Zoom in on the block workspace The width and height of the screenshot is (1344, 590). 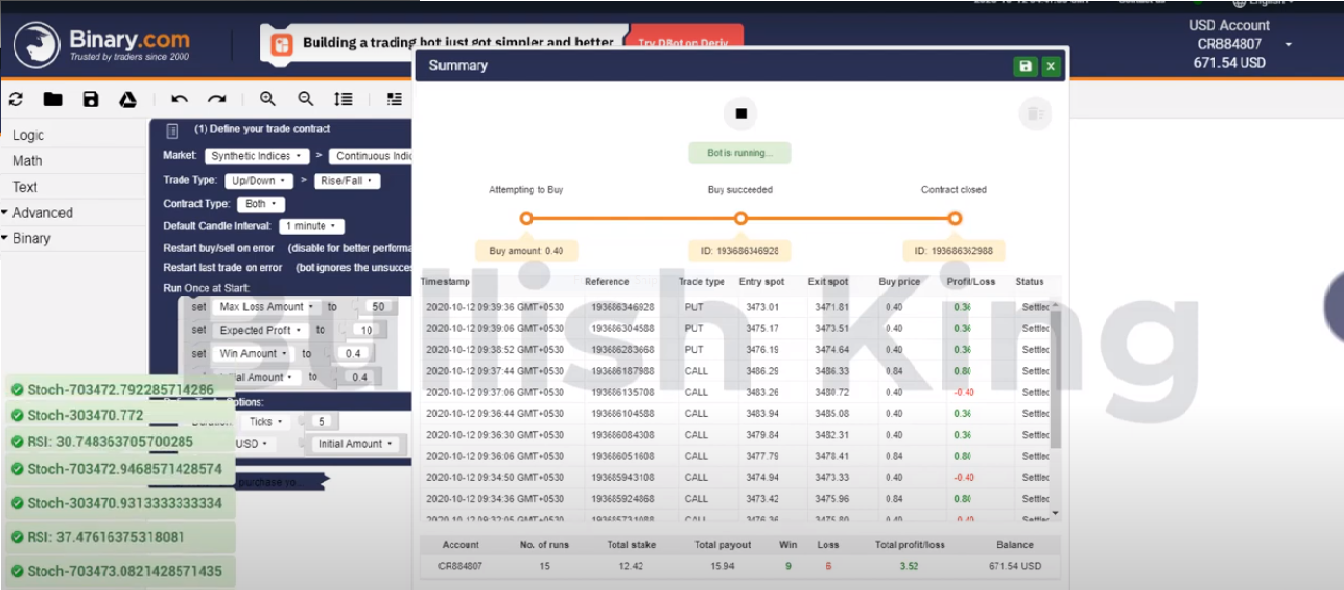pos(267,99)
